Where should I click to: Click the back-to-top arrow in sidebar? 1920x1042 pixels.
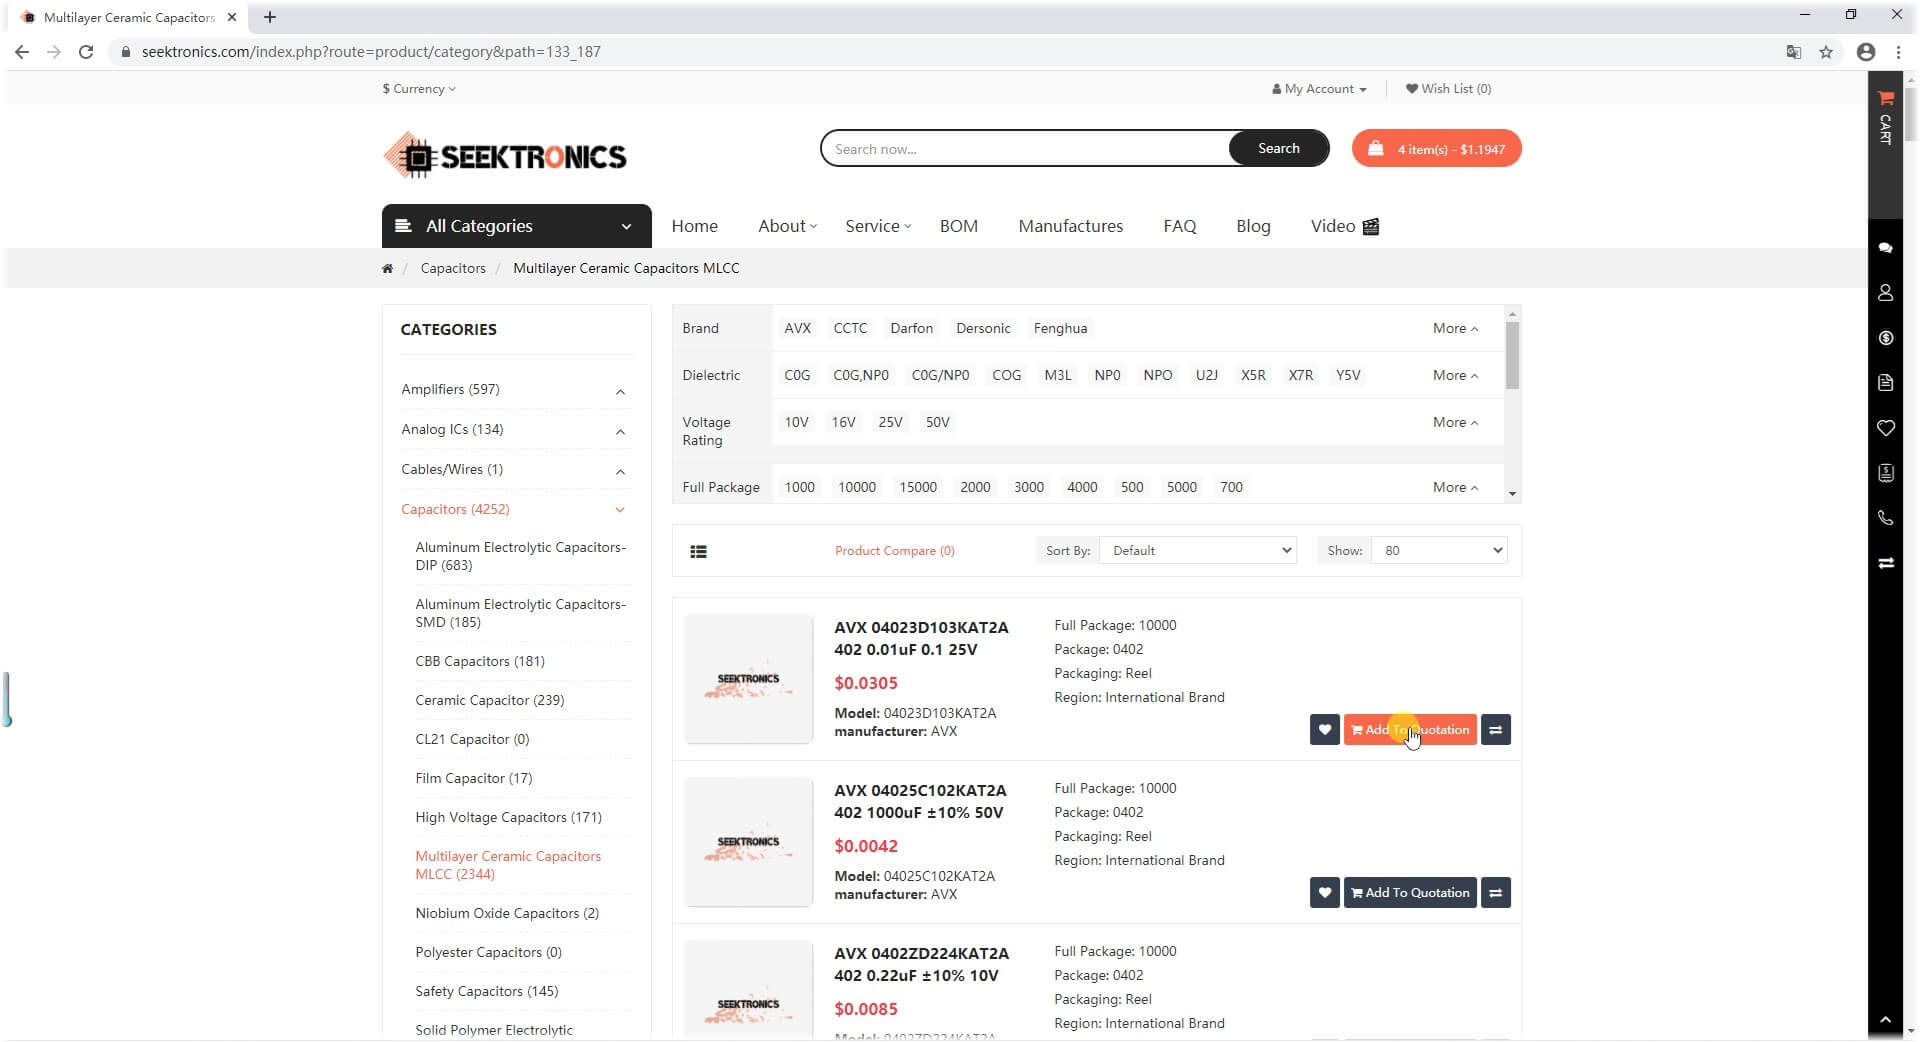(1885, 1020)
